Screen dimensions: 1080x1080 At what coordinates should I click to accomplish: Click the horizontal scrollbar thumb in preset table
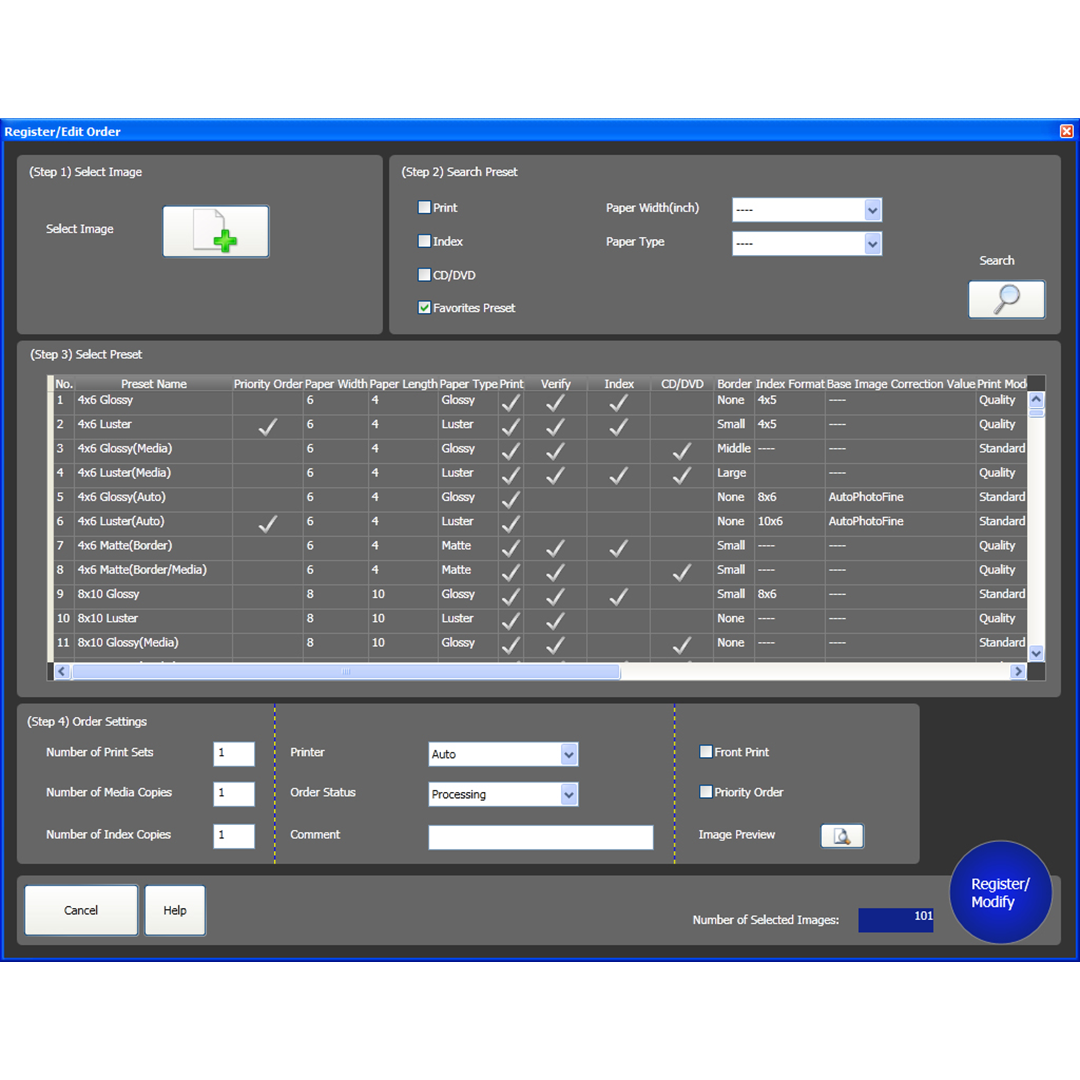(x=346, y=672)
